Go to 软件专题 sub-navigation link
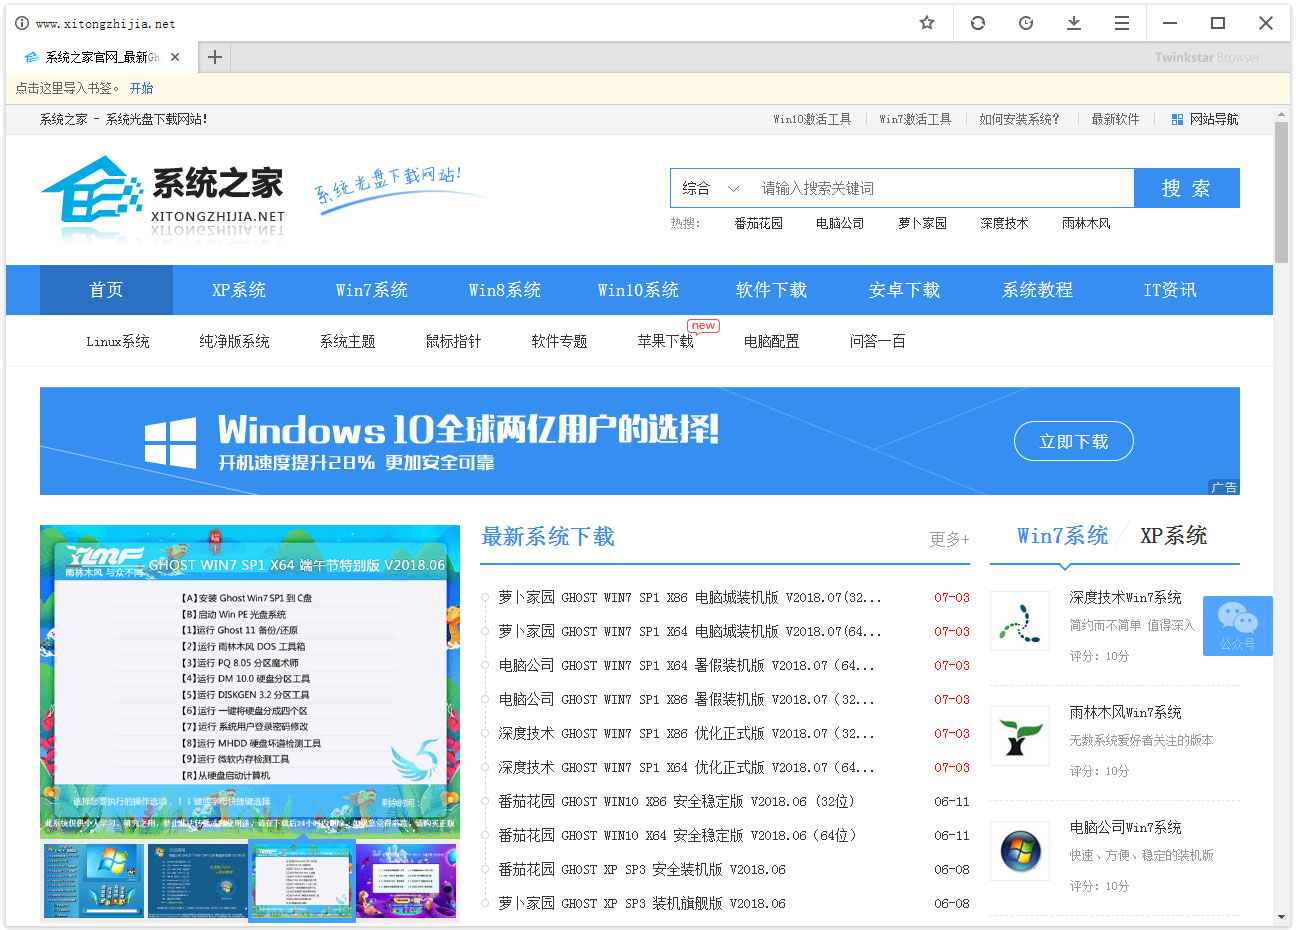Image resolution: width=1296 pixels, height=930 pixels. pyautogui.click(x=559, y=341)
